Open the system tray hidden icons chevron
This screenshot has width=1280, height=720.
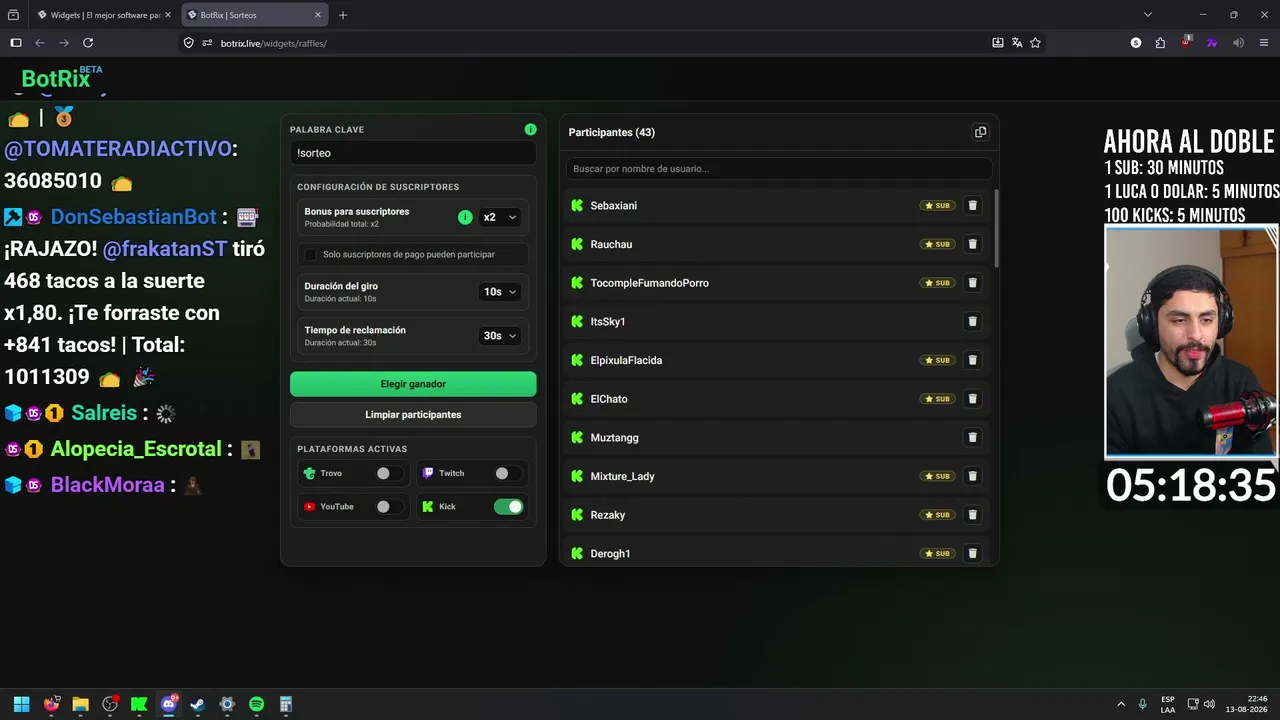(x=1121, y=704)
